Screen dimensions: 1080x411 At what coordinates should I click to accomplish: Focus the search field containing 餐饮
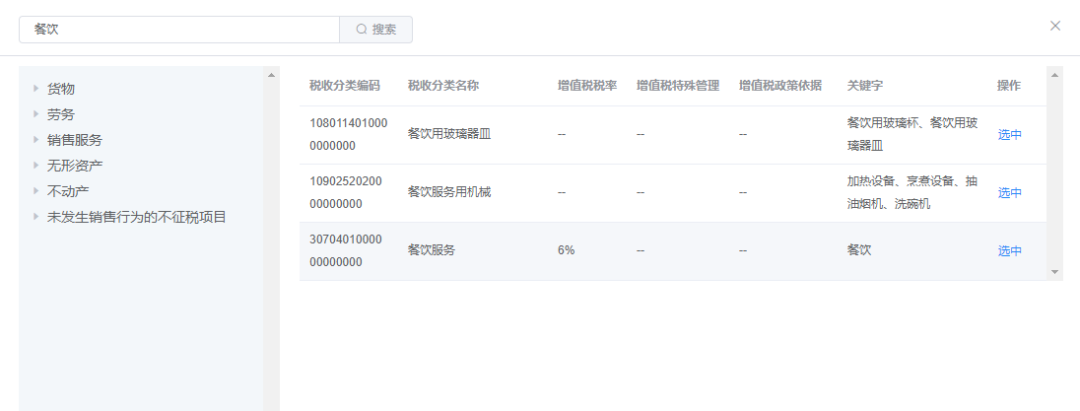pyautogui.click(x=179, y=30)
